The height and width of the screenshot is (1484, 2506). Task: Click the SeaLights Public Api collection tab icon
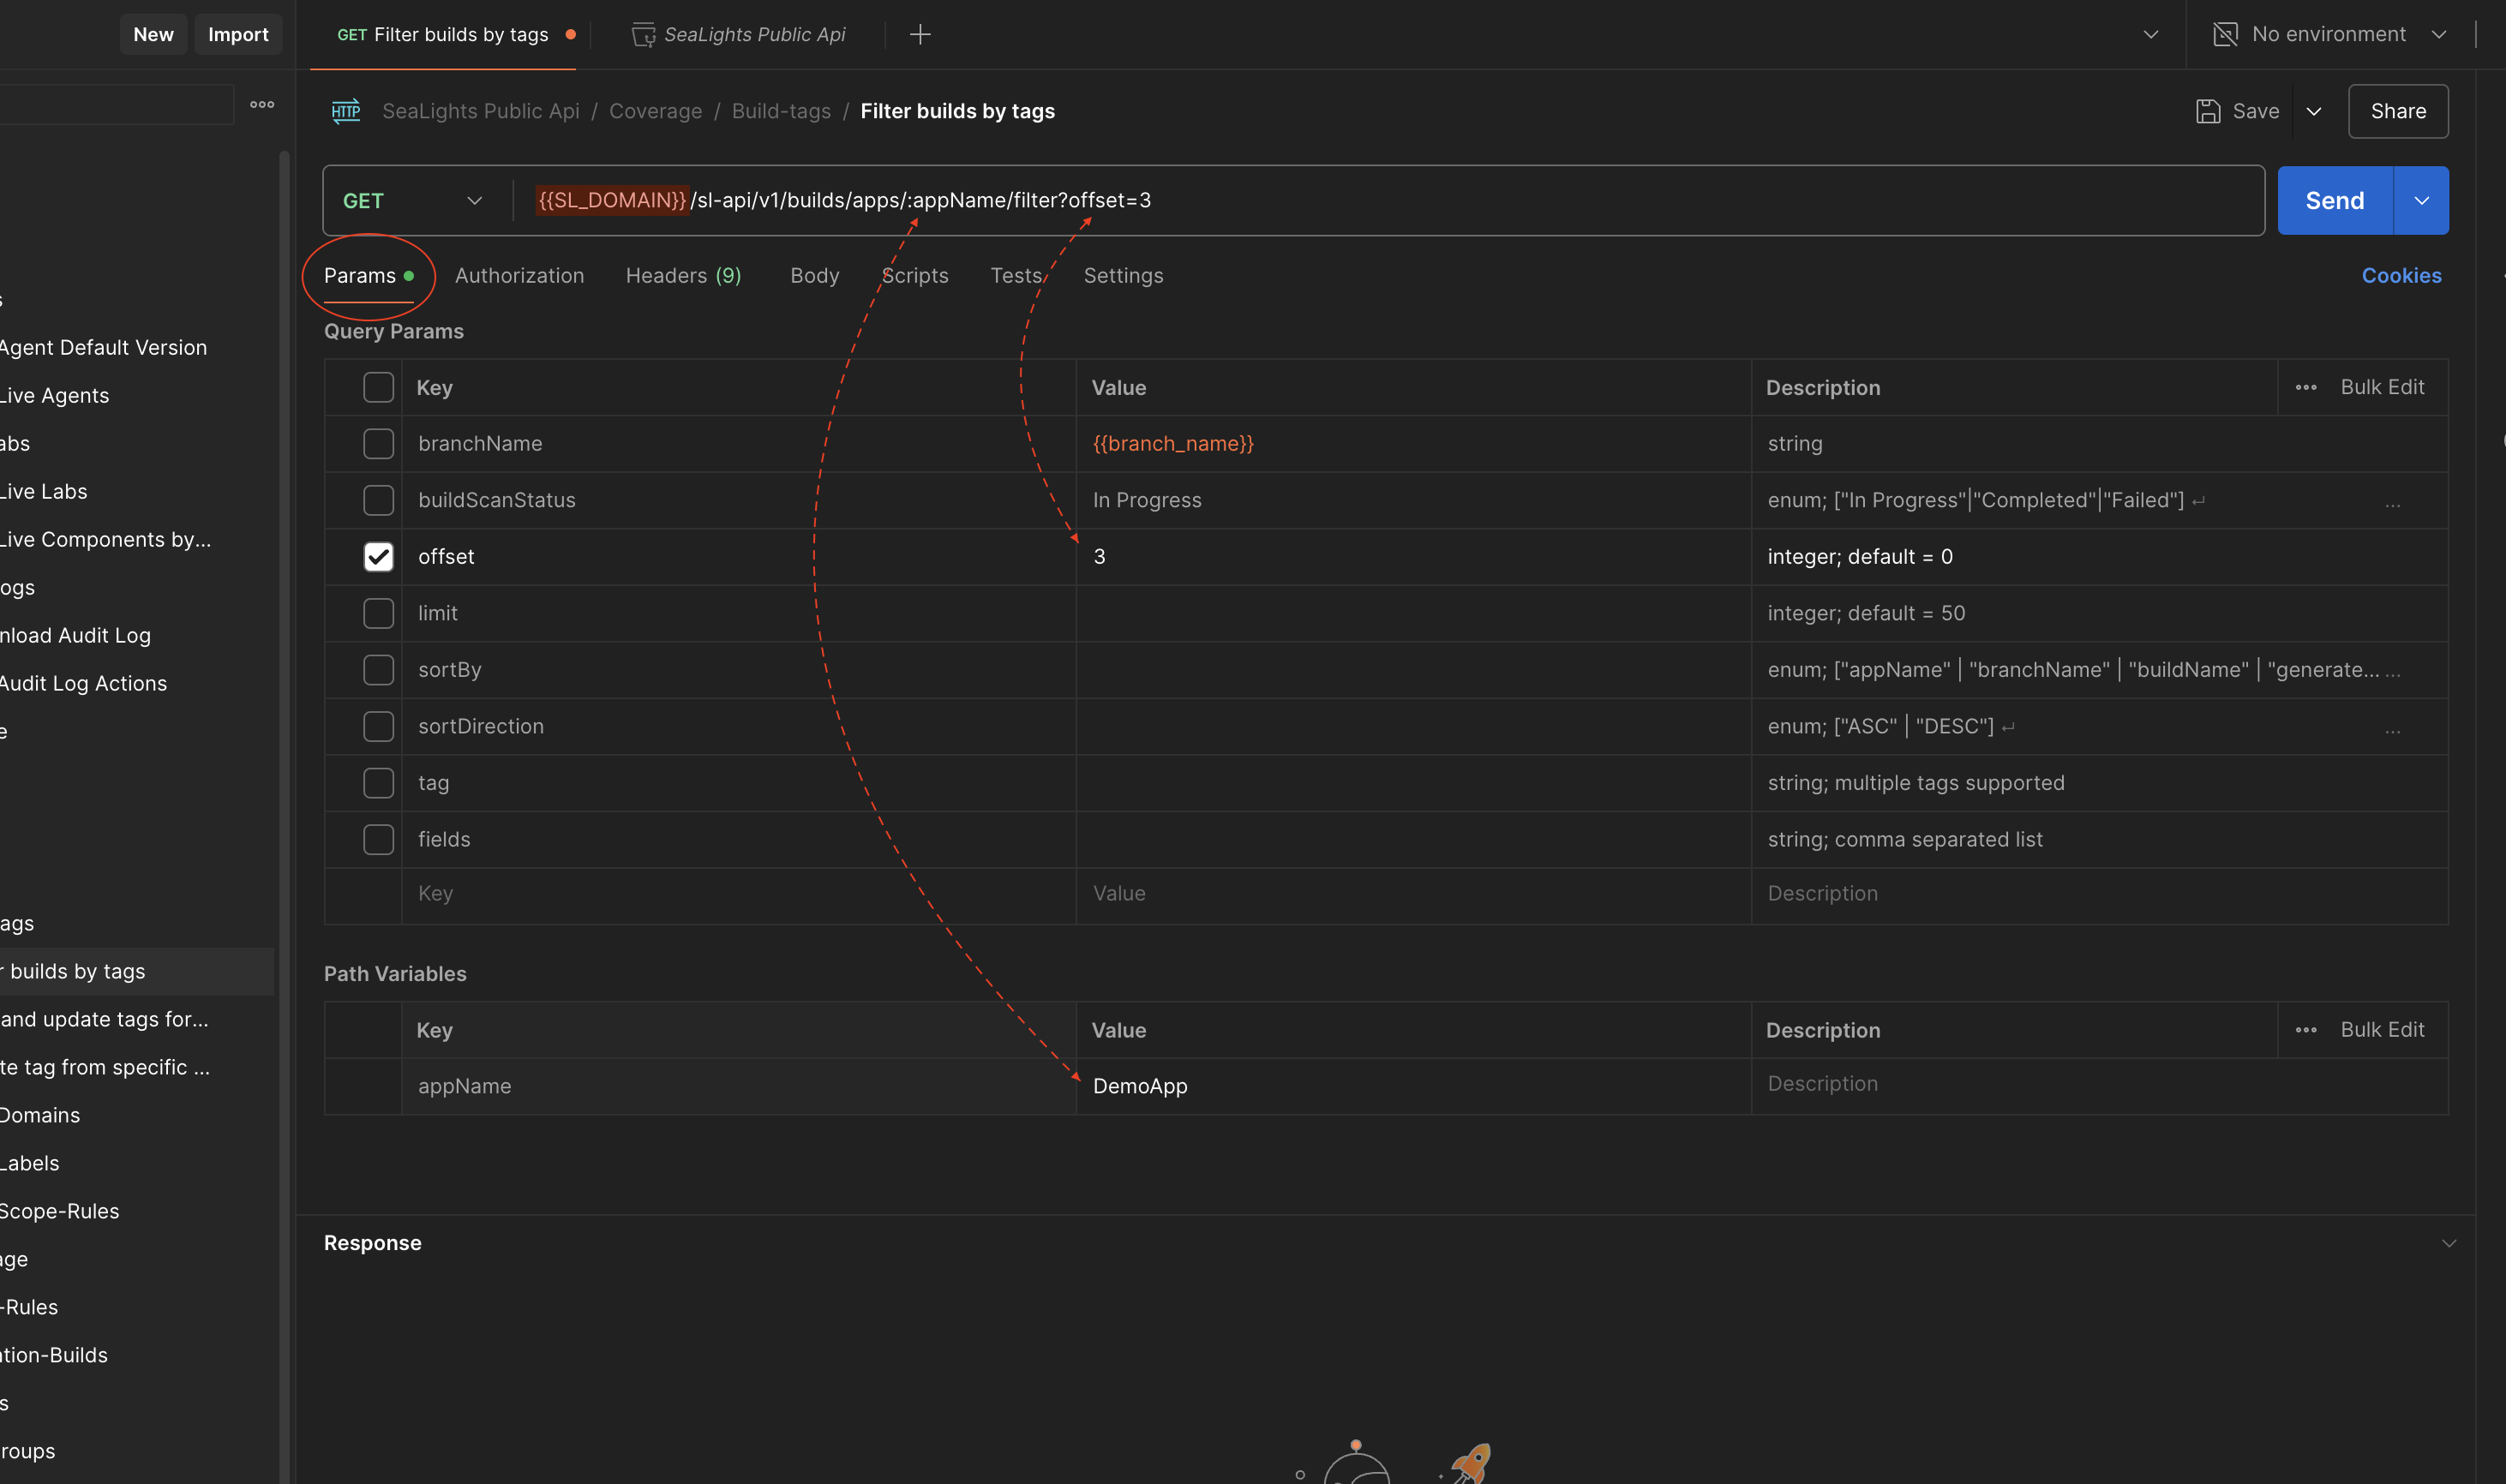(x=643, y=35)
